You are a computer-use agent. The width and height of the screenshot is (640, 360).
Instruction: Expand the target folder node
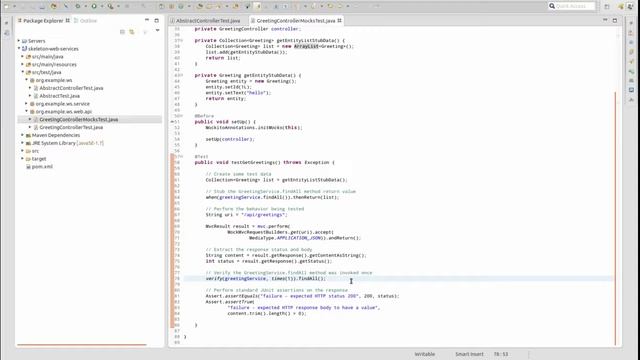pyautogui.click(x=22, y=159)
